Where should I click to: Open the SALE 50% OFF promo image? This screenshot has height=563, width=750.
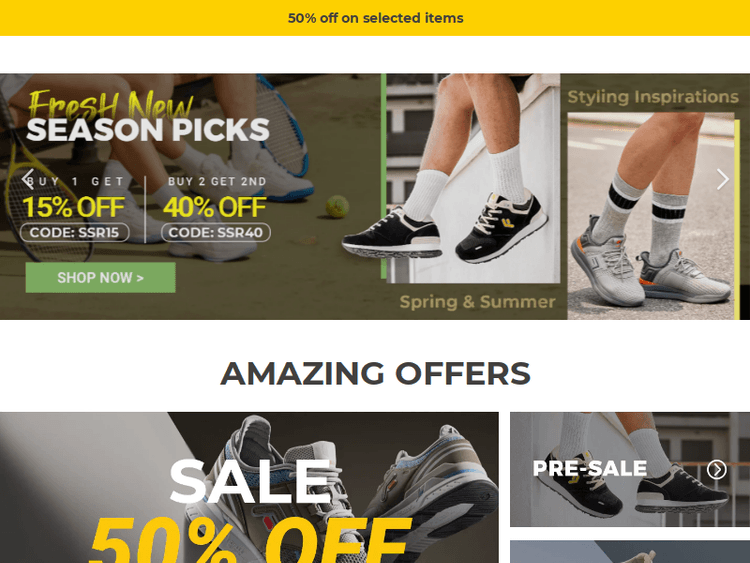(249, 487)
